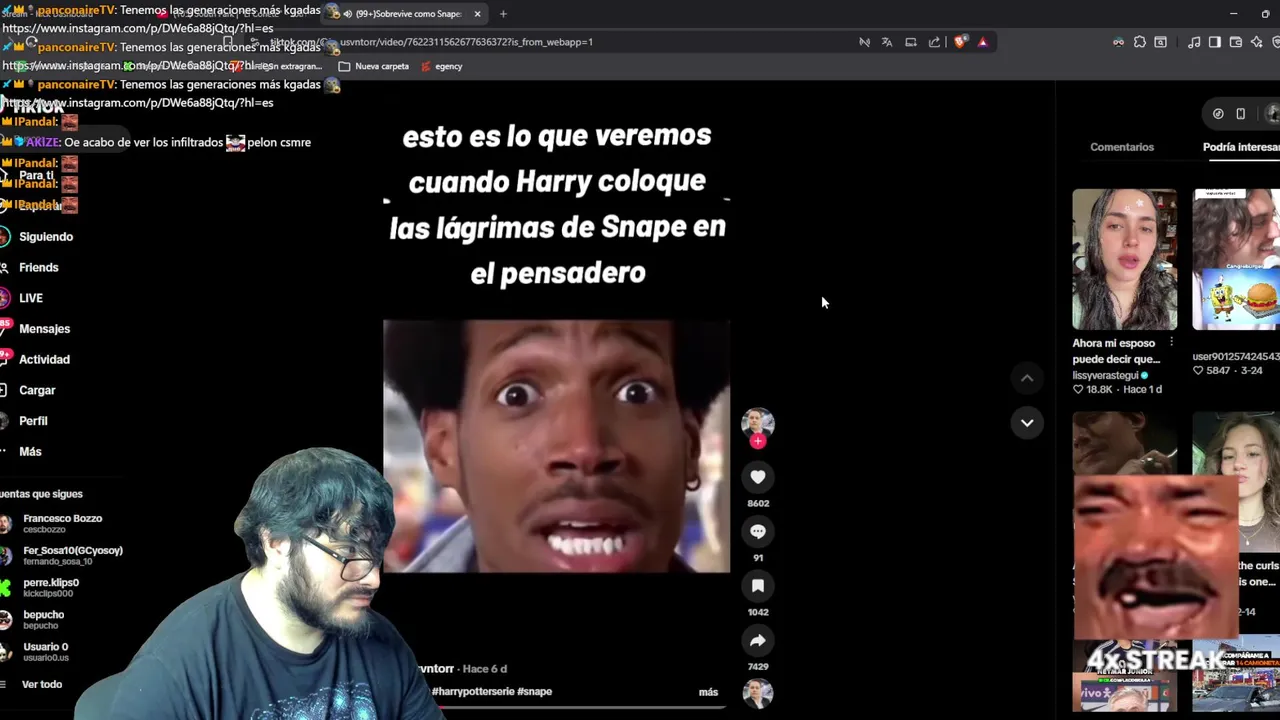The image size is (1280, 720).
Task: Click the Brave Rewards triangle icon
Action: [x=983, y=42]
